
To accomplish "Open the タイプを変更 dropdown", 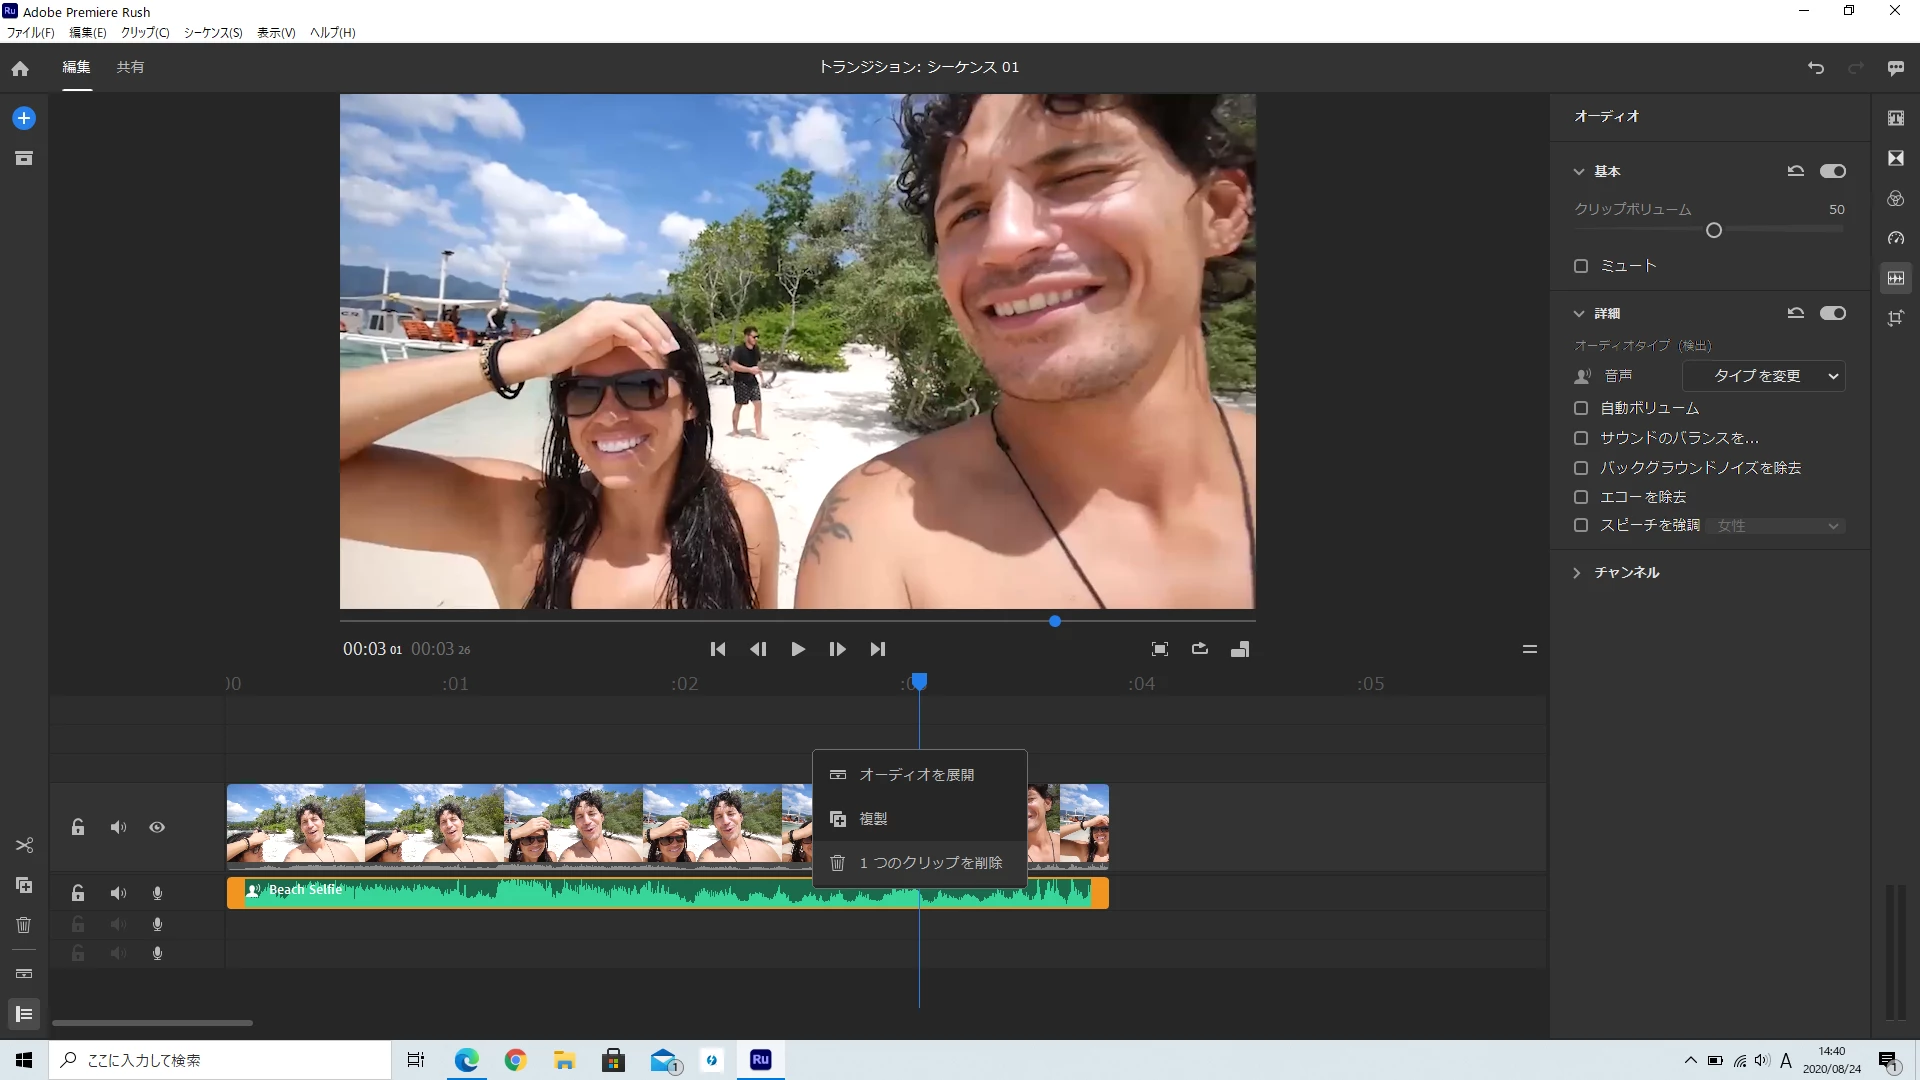I will pos(1764,376).
